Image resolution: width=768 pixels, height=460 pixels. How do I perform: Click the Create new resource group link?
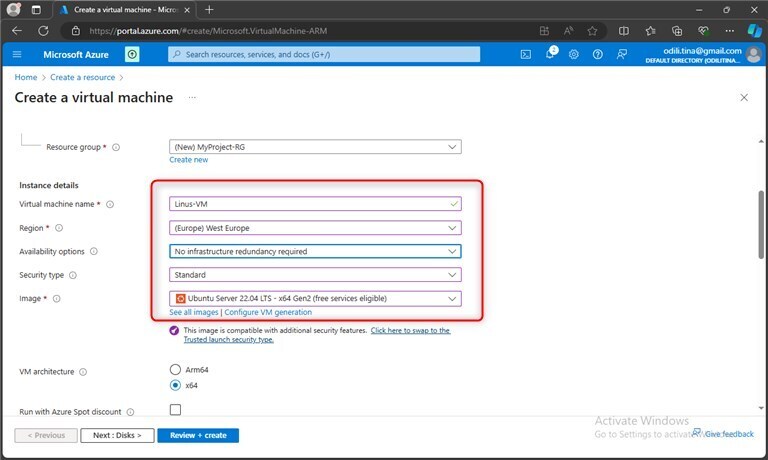189,160
